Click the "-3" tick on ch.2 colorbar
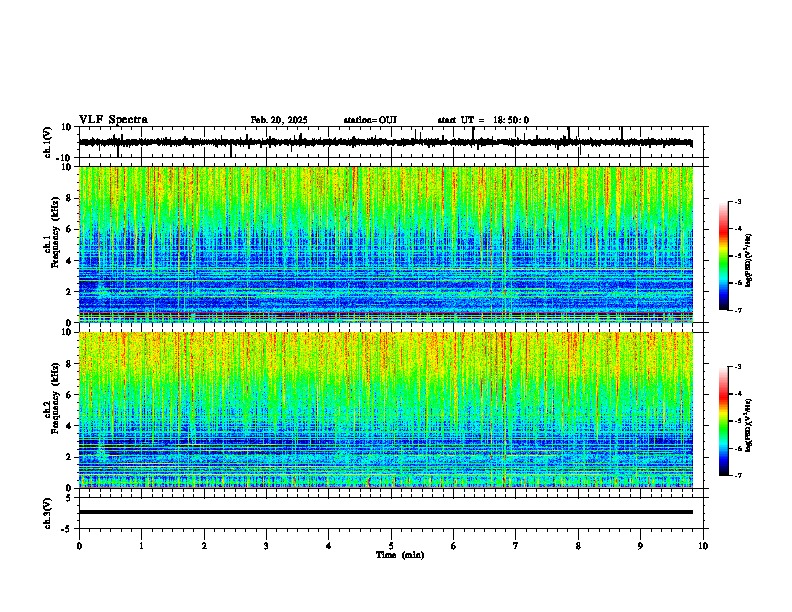 (738, 367)
